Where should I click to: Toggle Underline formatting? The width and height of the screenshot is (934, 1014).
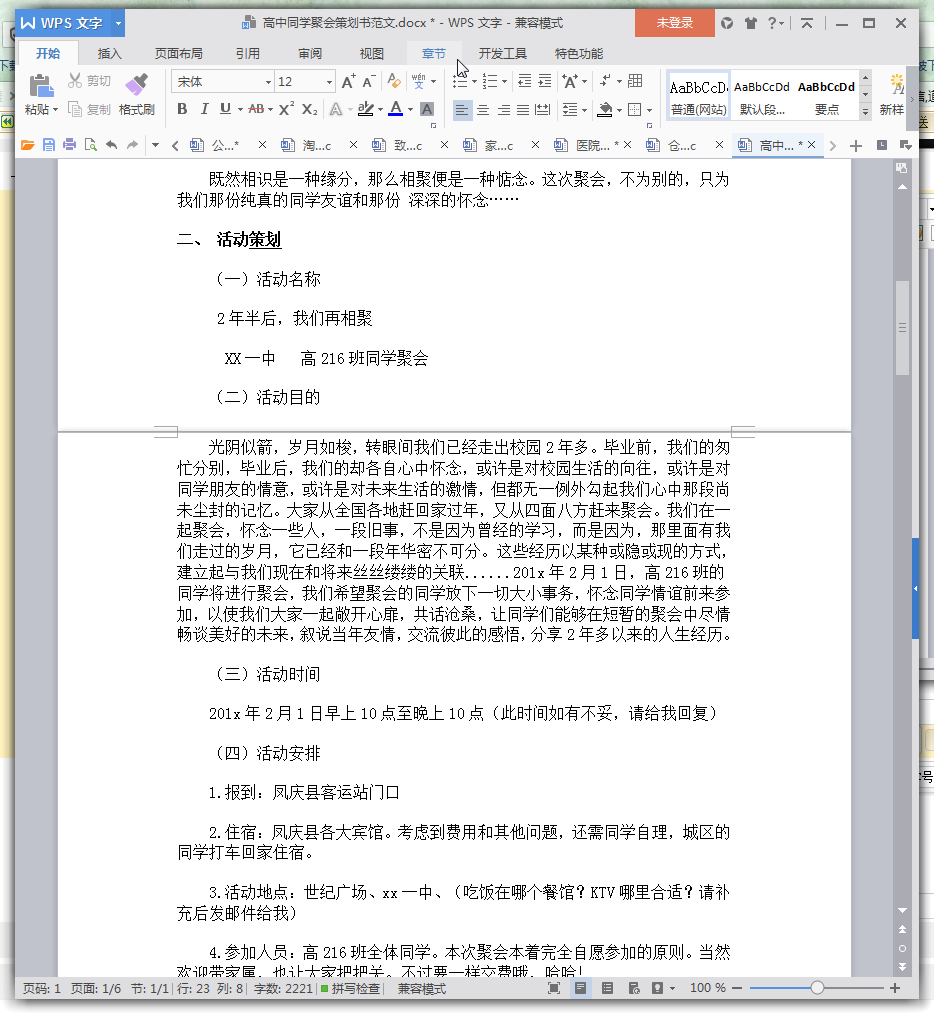[x=225, y=109]
